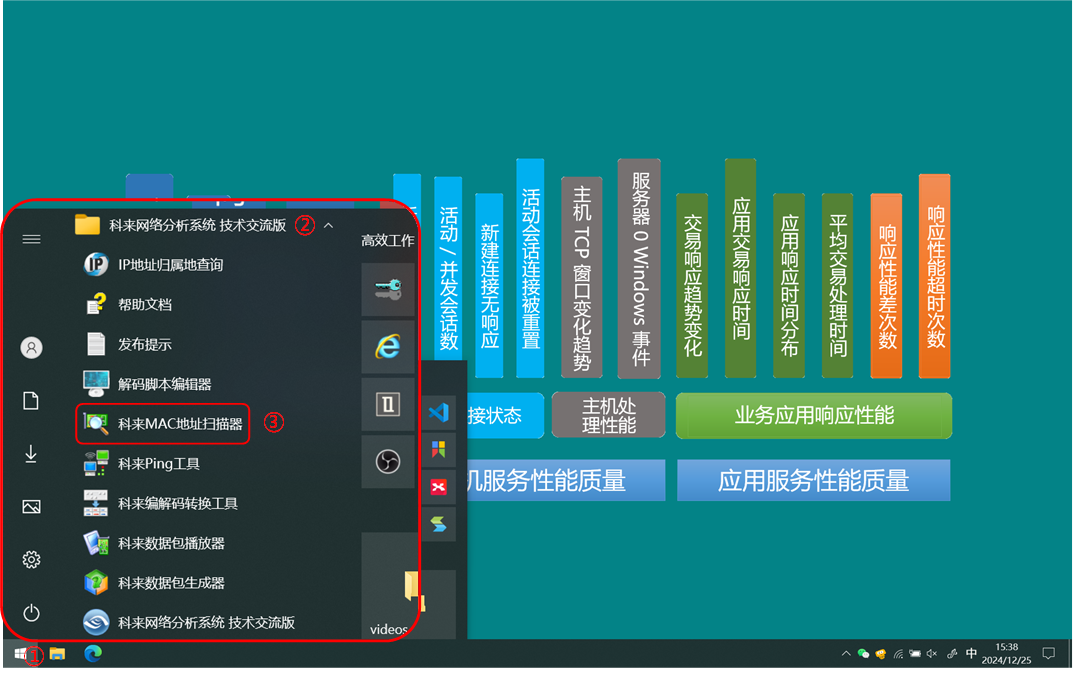The image size is (1073, 681).
Task: Expand the hidden icons tray arrow
Action: point(847,653)
